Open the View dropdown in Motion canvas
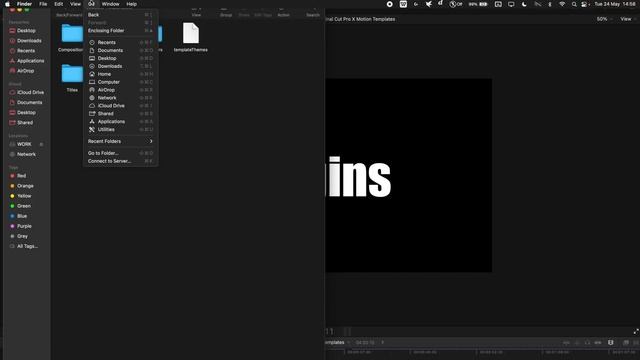Screen dimensions: 640x360 click(x=628, y=19)
